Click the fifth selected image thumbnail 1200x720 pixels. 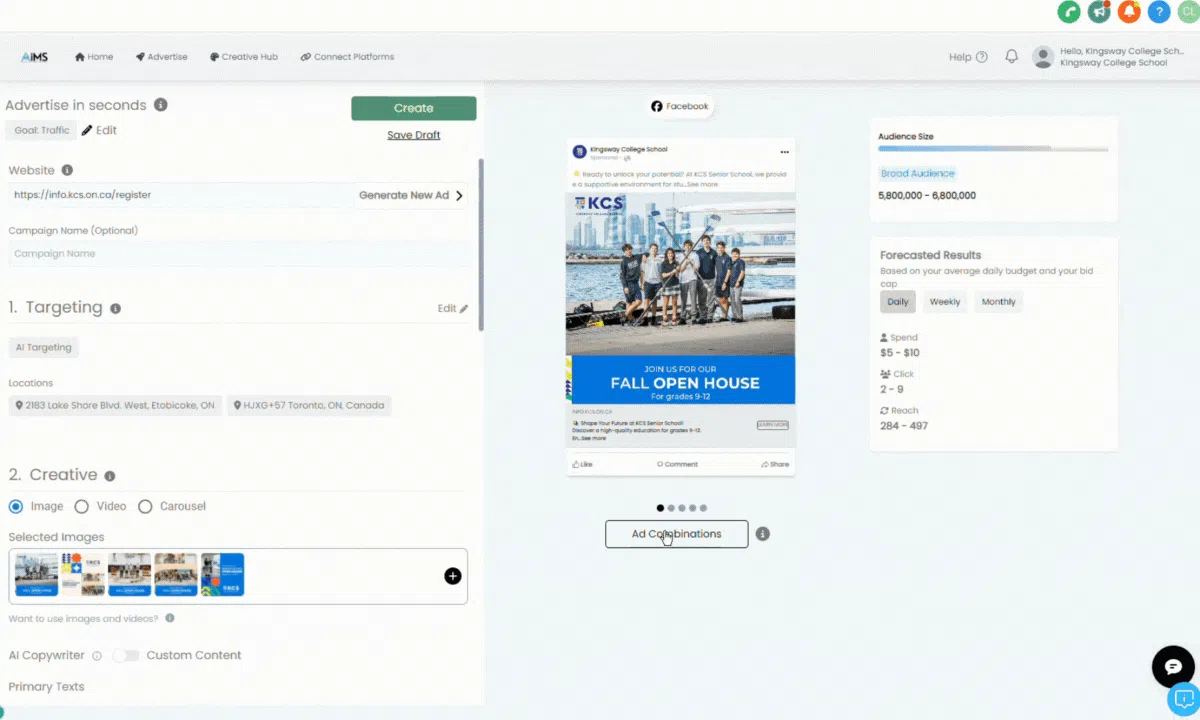tap(222, 574)
